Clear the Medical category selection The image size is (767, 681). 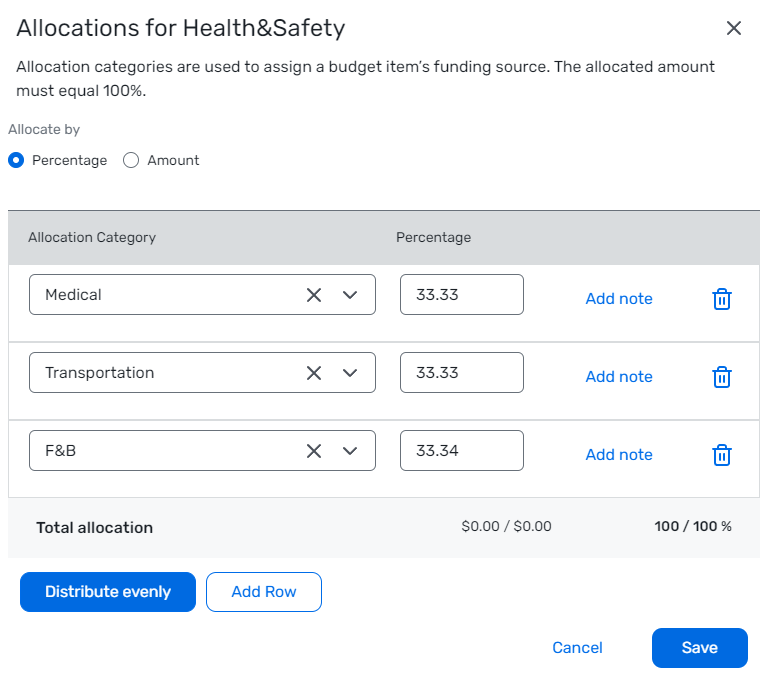coord(314,295)
